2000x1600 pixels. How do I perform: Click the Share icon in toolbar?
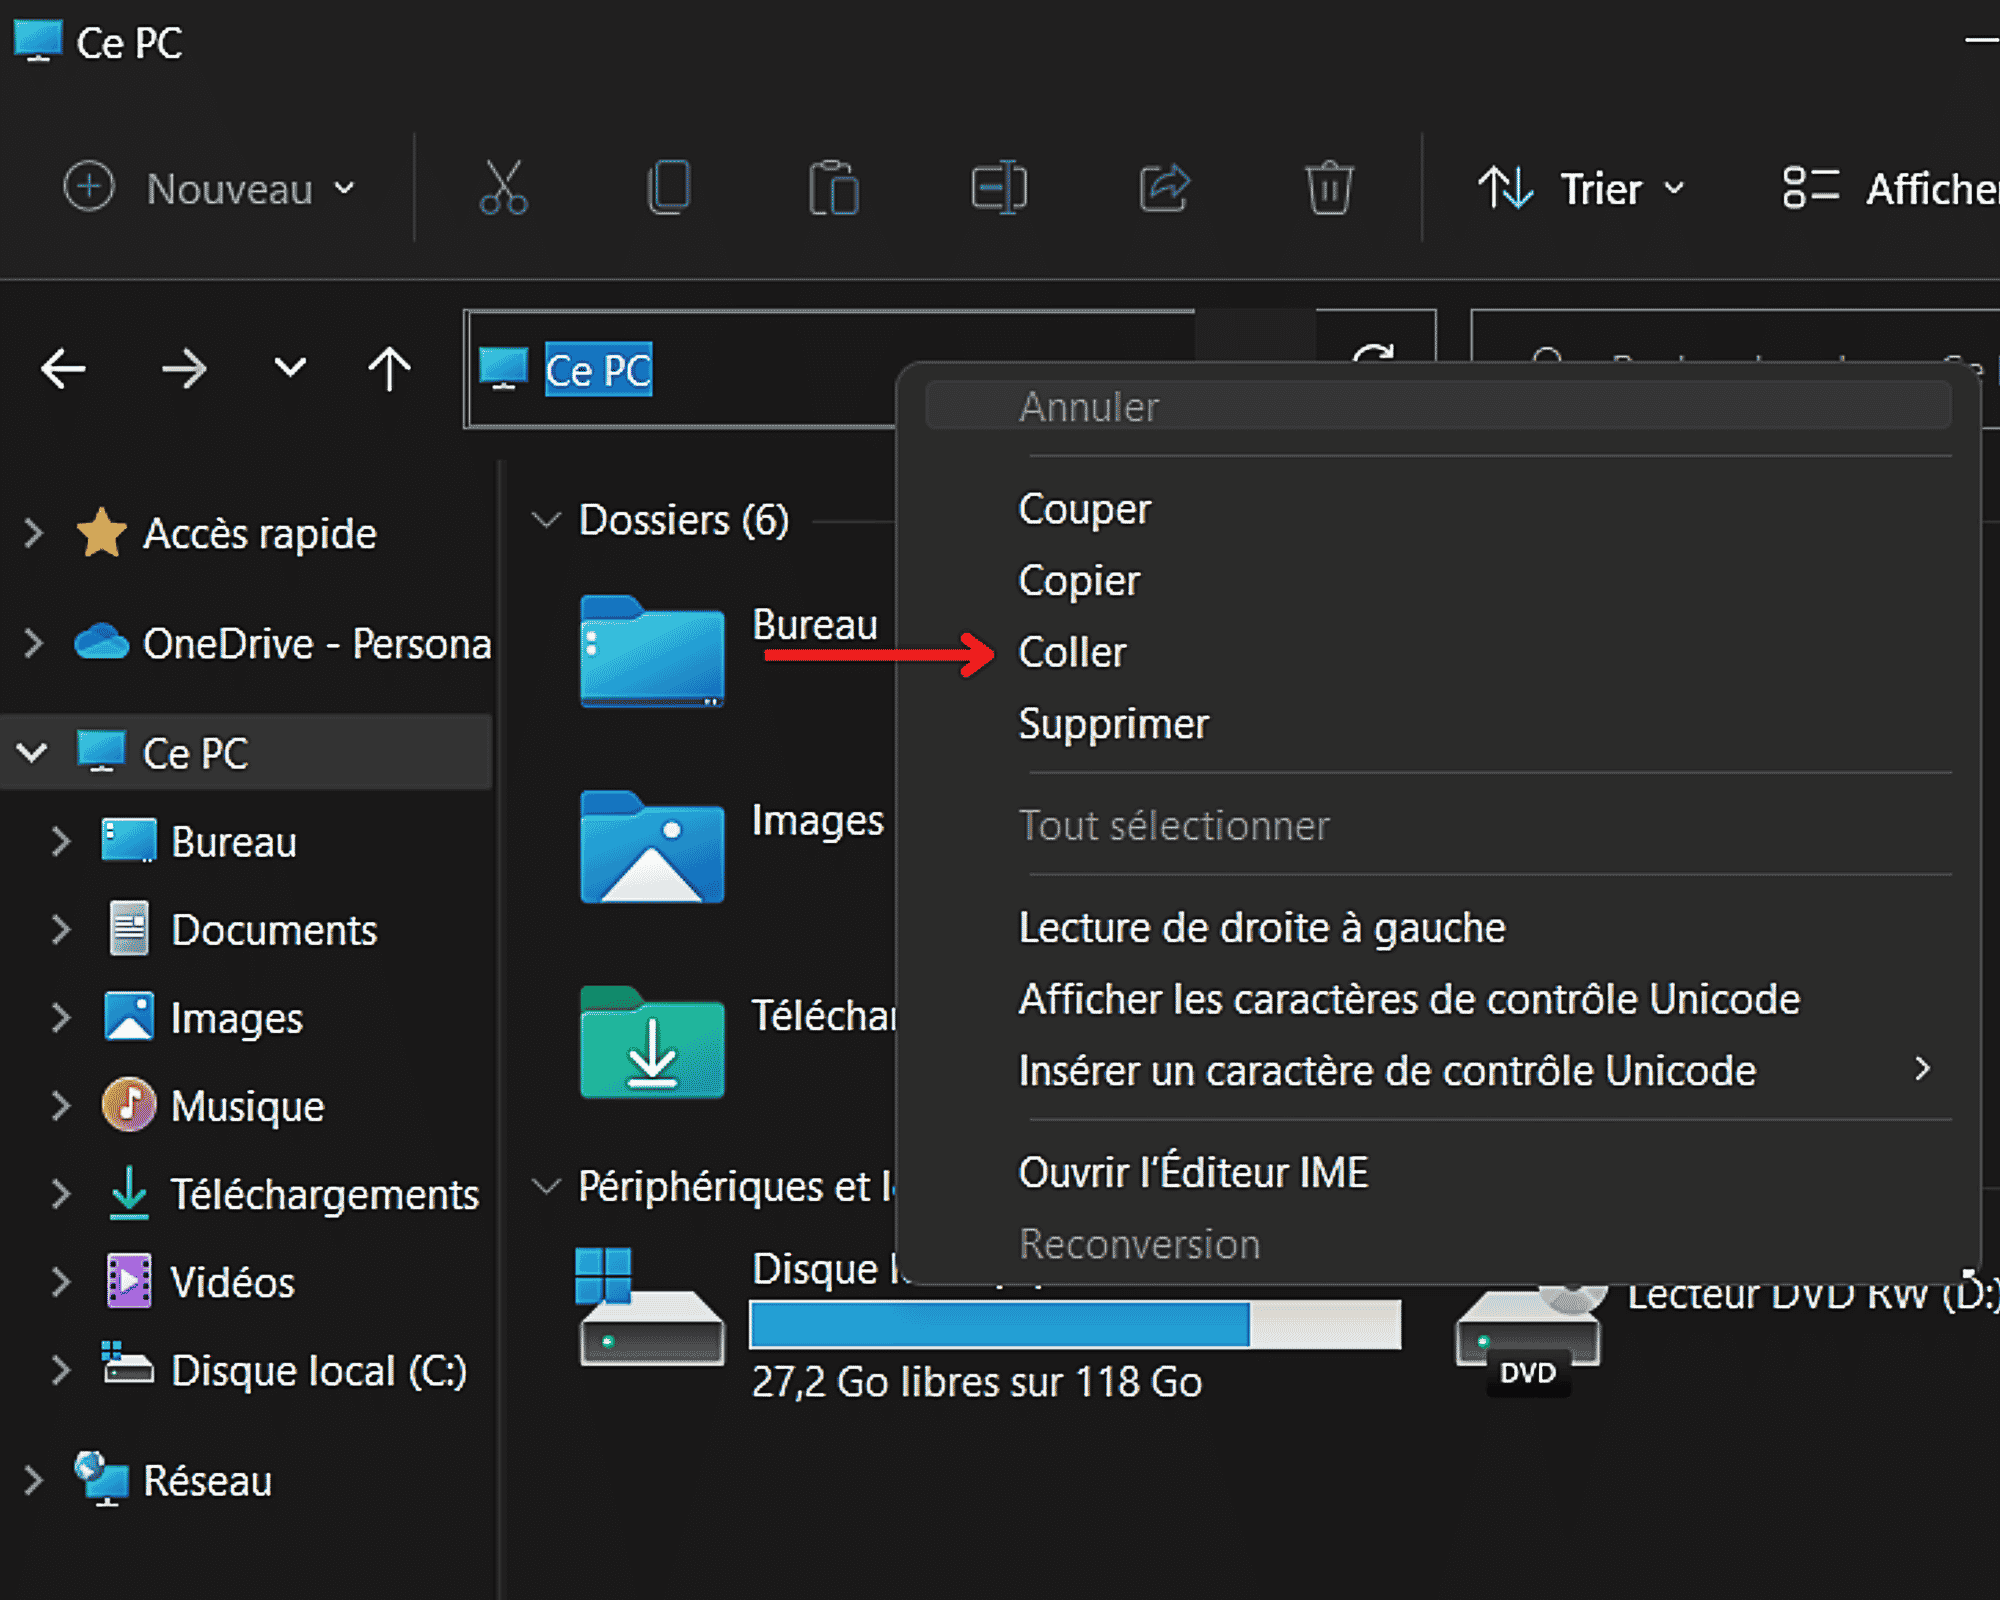pyautogui.click(x=1165, y=188)
